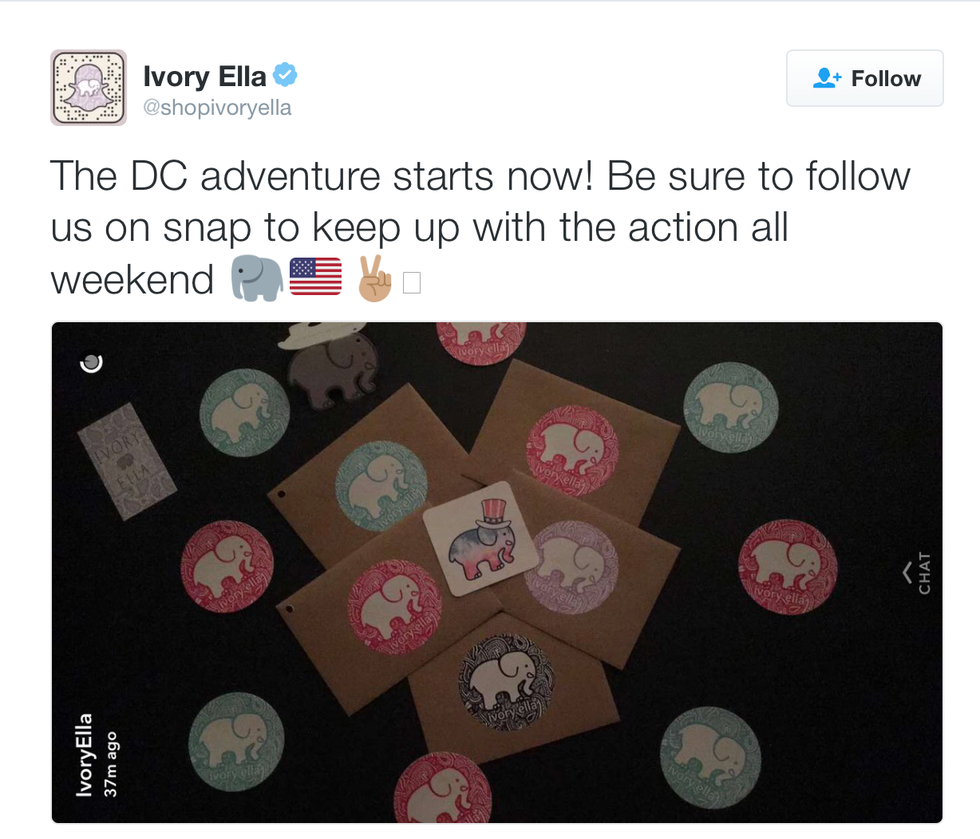Expand the CHAT chevron on the snap
Viewport: 980px width, 839px height.
(x=907, y=572)
